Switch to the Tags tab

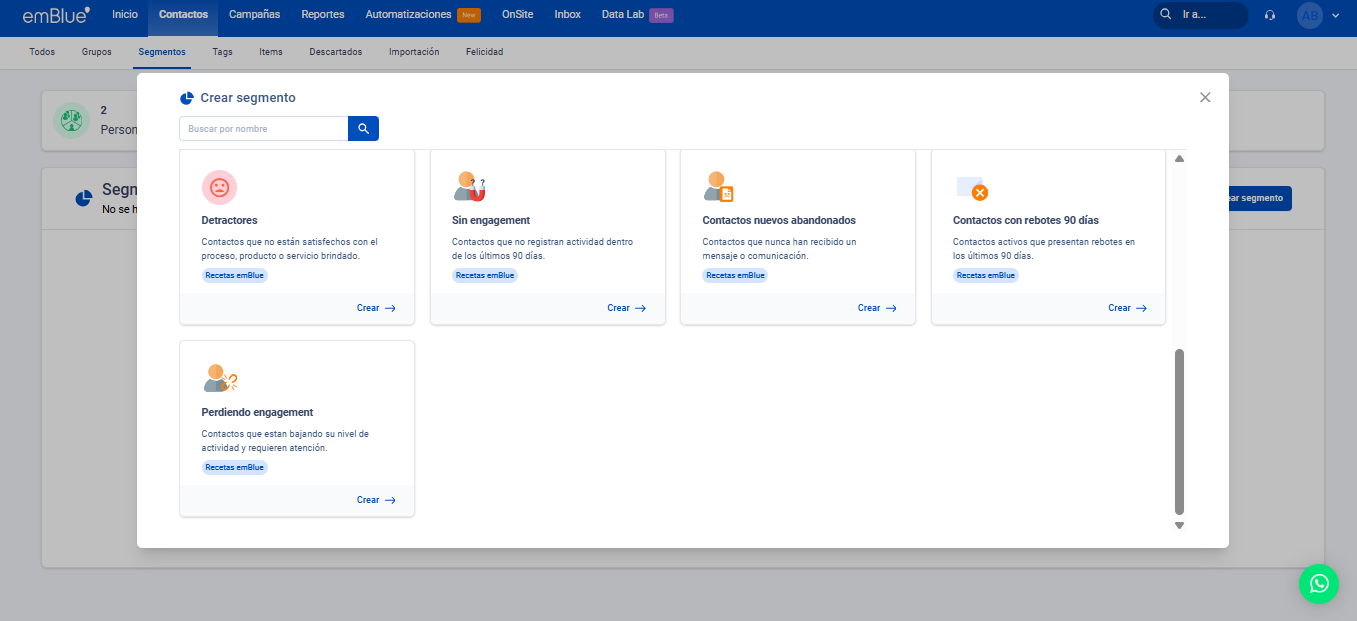tap(222, 52)
